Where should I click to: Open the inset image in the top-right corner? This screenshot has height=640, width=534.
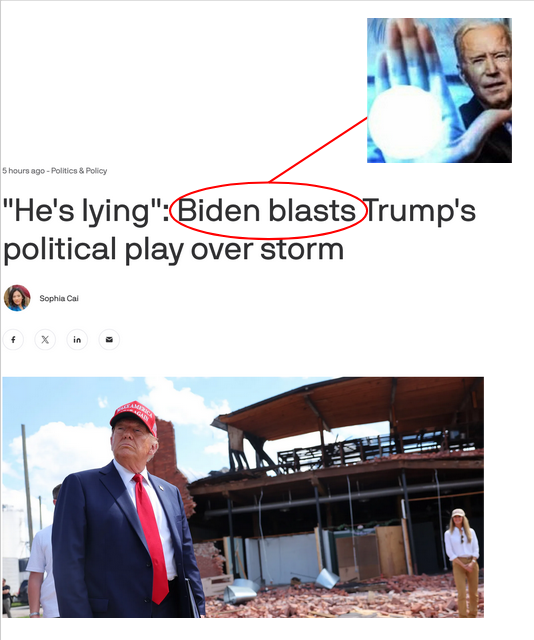[439, 90]
